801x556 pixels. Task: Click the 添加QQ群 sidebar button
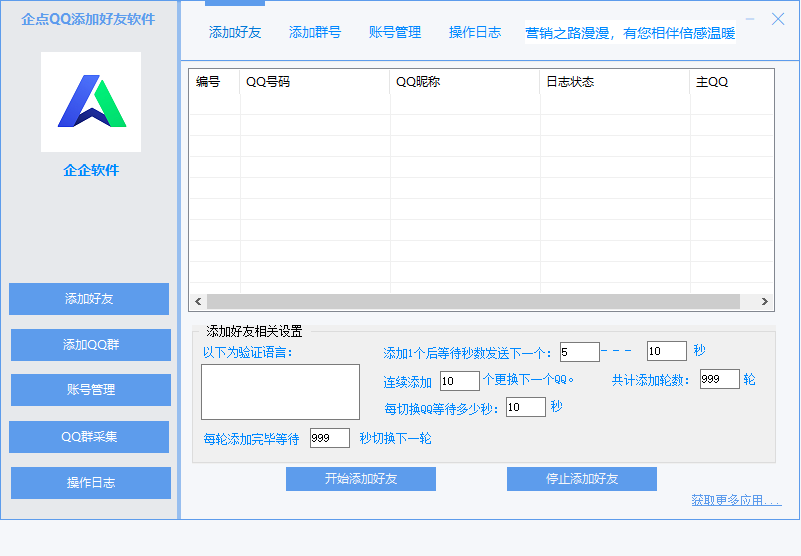pyautogui.click(x=91, y=345)
